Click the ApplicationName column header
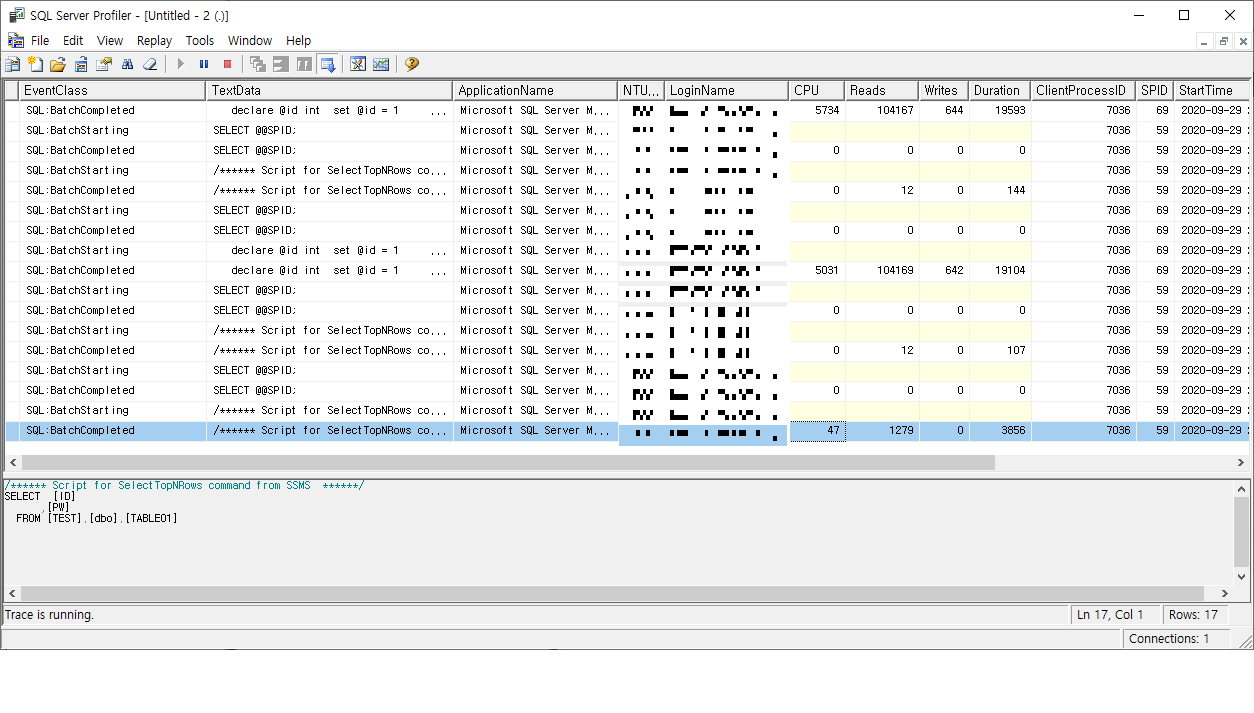 tap(536, 90)
